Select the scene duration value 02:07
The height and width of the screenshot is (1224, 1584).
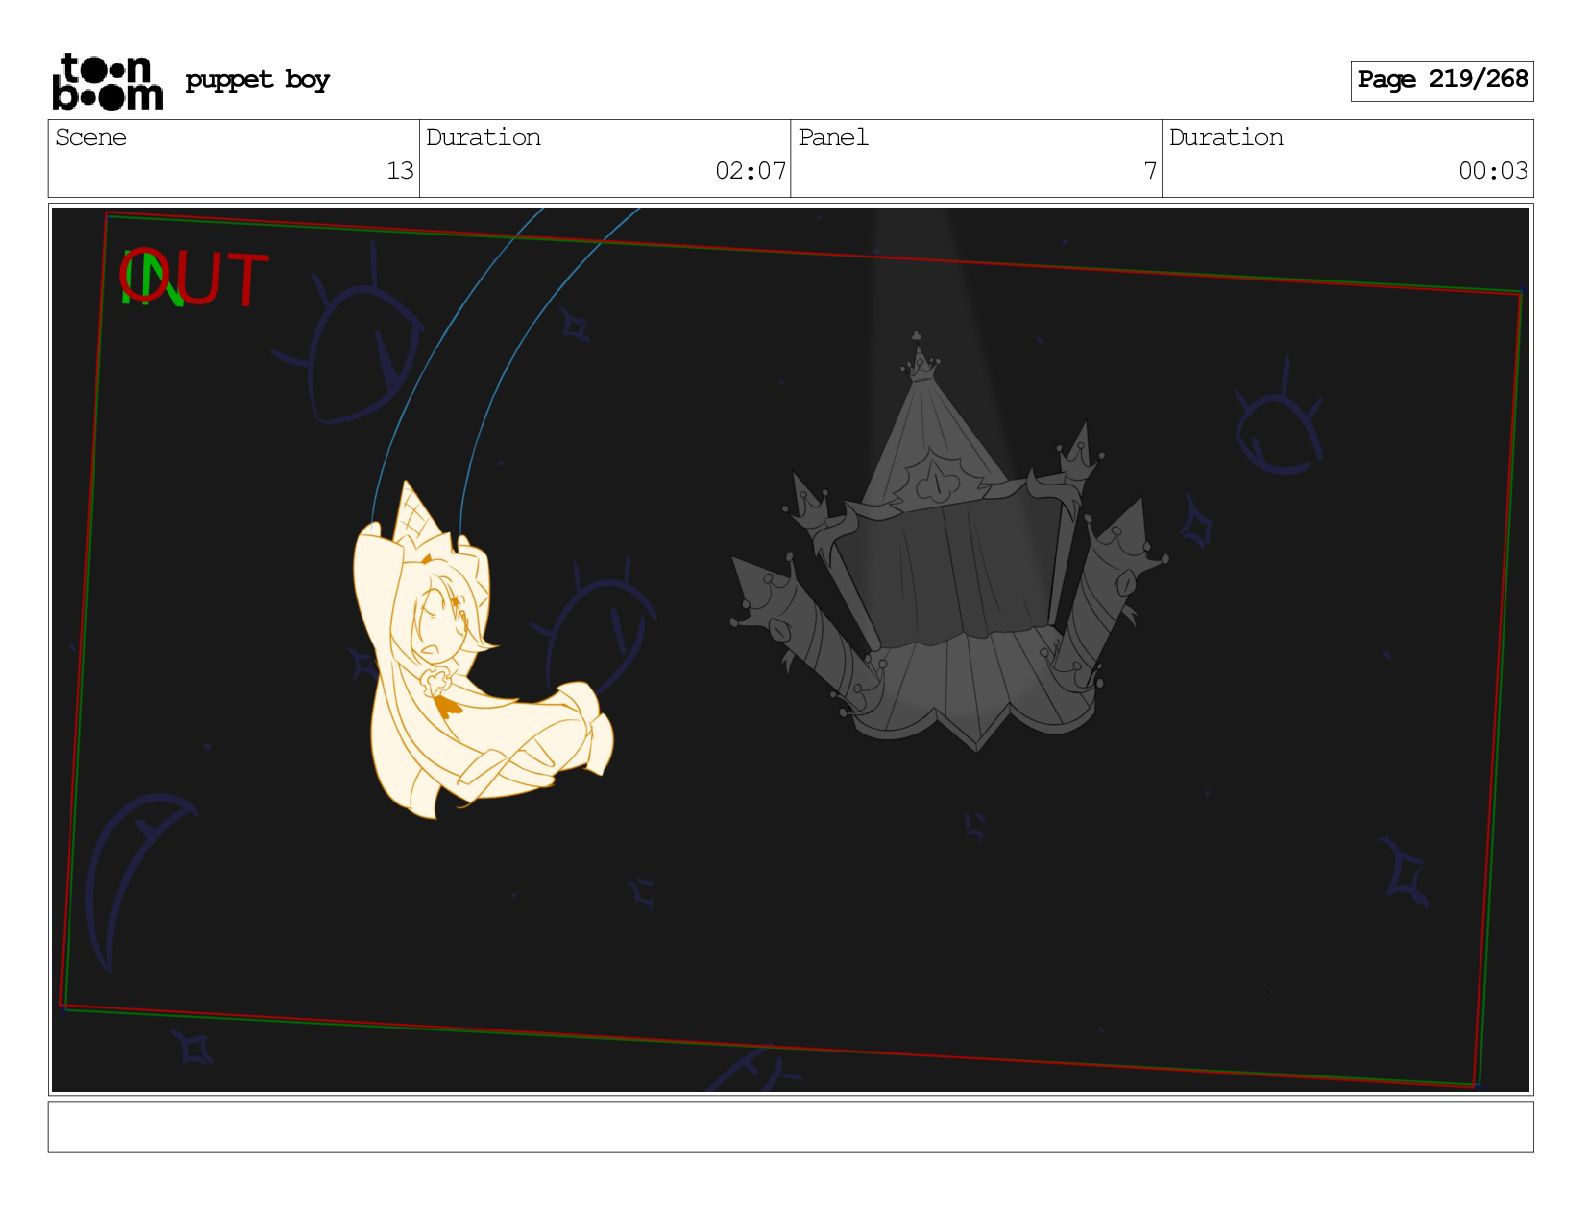(x=750, y=171)
